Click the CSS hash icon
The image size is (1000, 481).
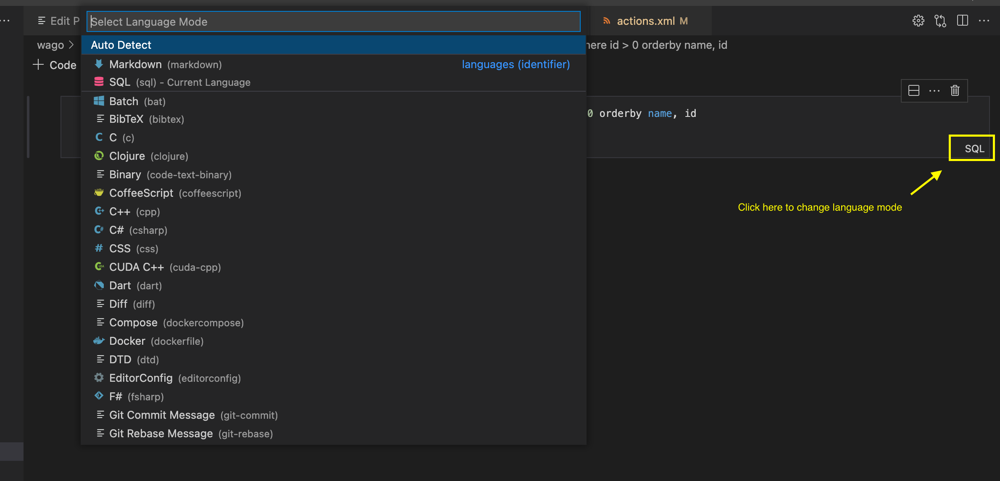pos(99,248)
